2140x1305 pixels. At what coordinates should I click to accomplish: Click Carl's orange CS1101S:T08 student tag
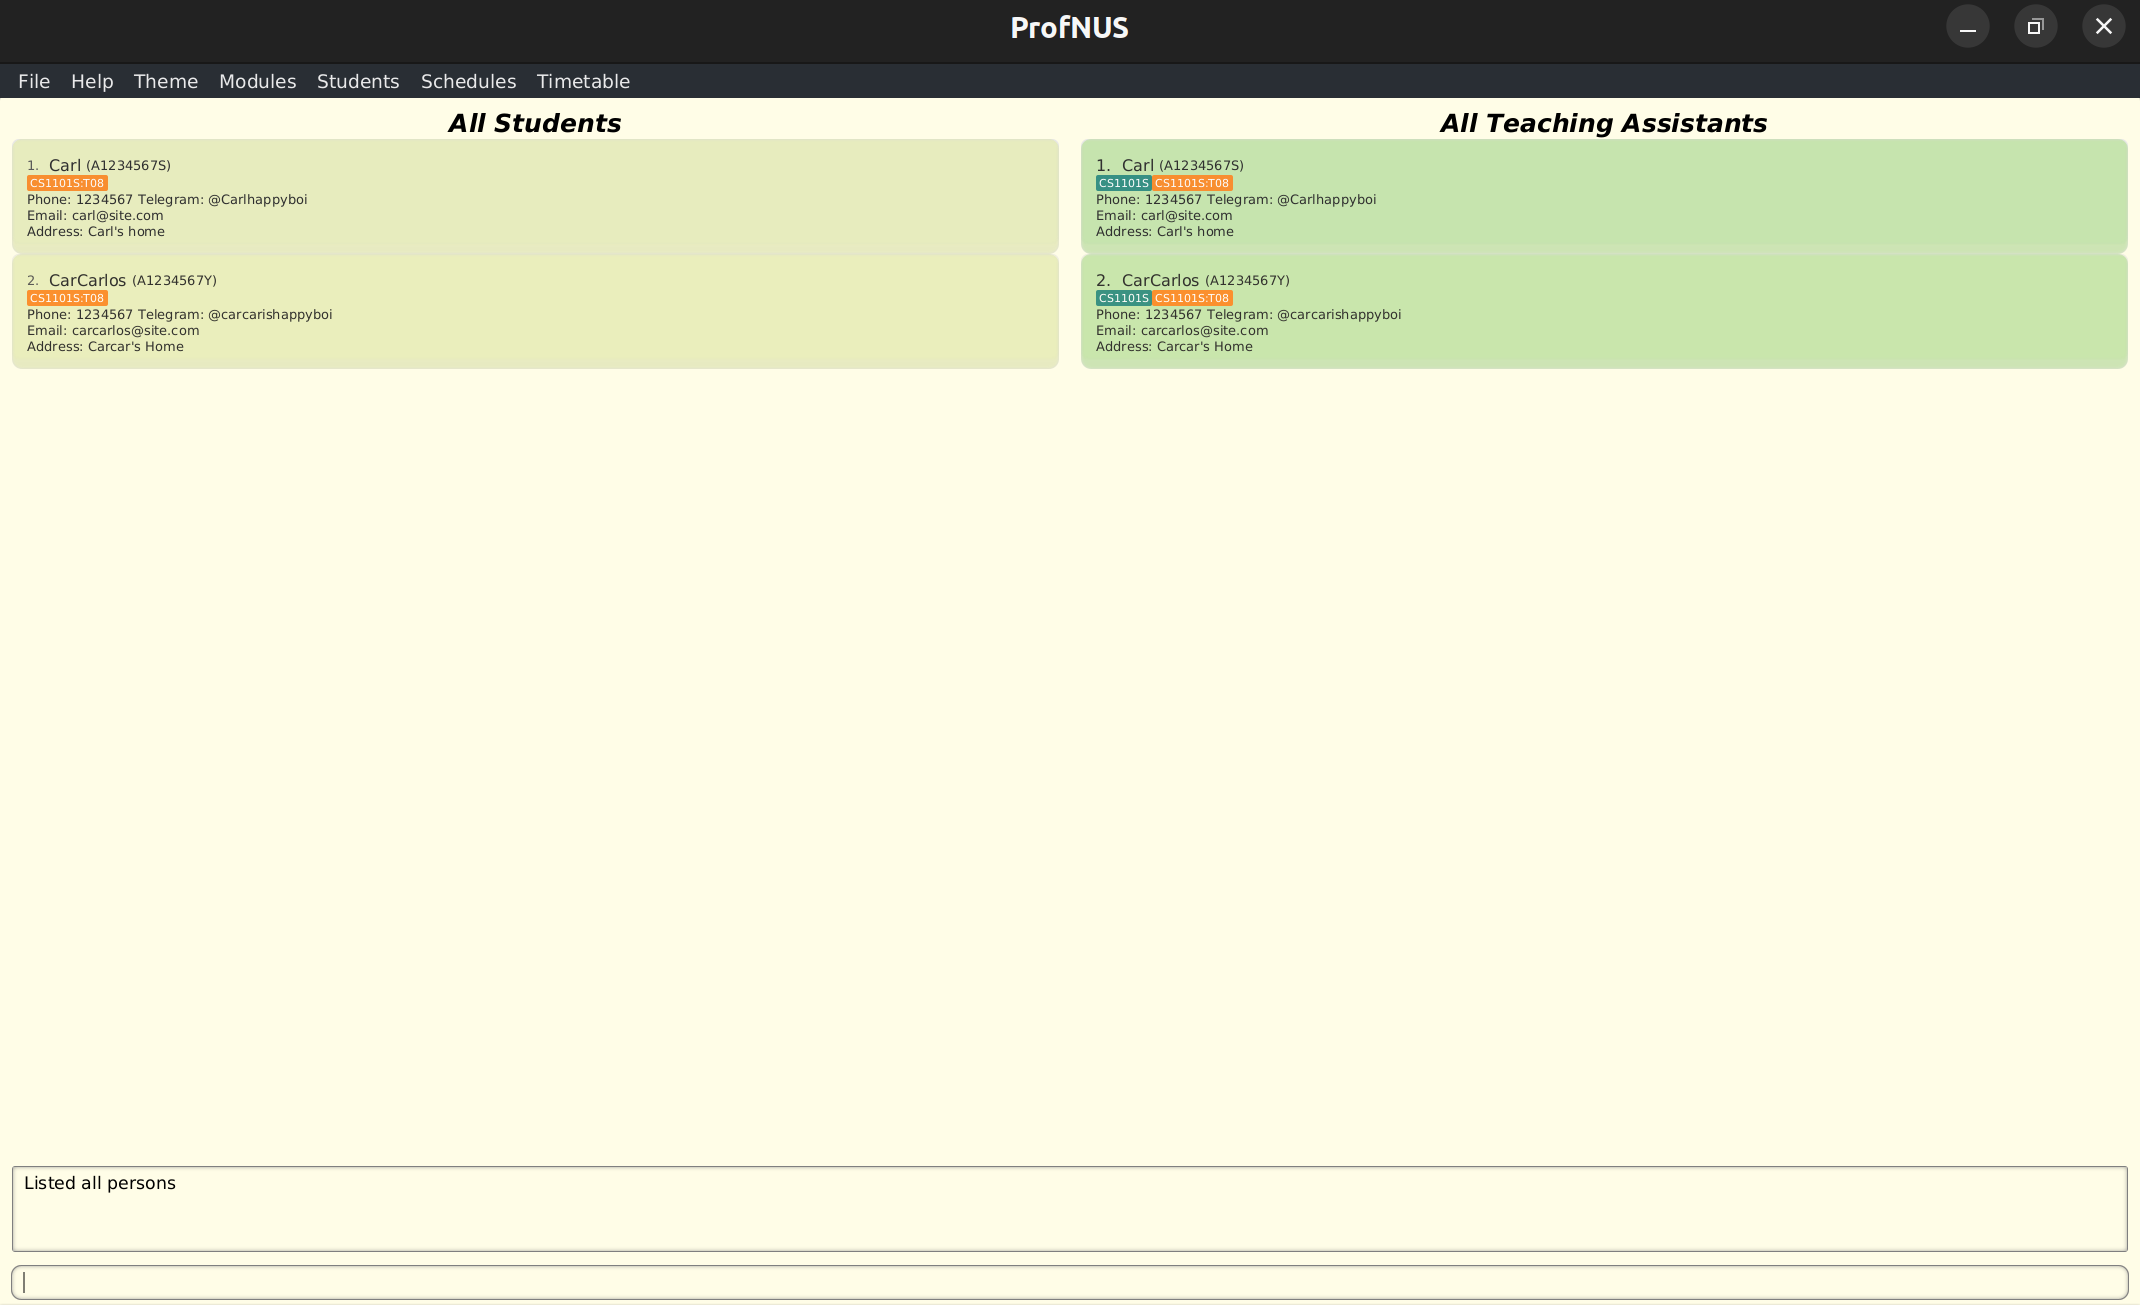[x=67, y=183]
